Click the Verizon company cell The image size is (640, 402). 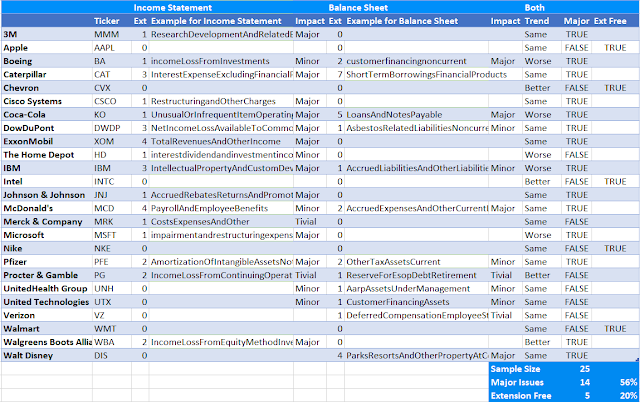pos(47,315)
